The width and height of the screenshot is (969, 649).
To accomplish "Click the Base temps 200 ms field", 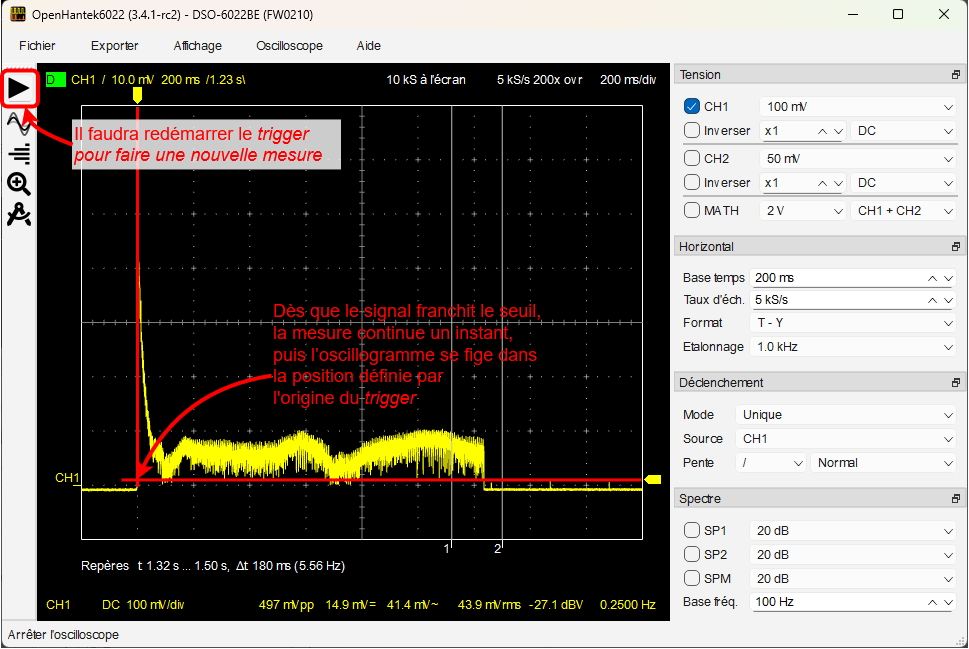I will 853,278.
